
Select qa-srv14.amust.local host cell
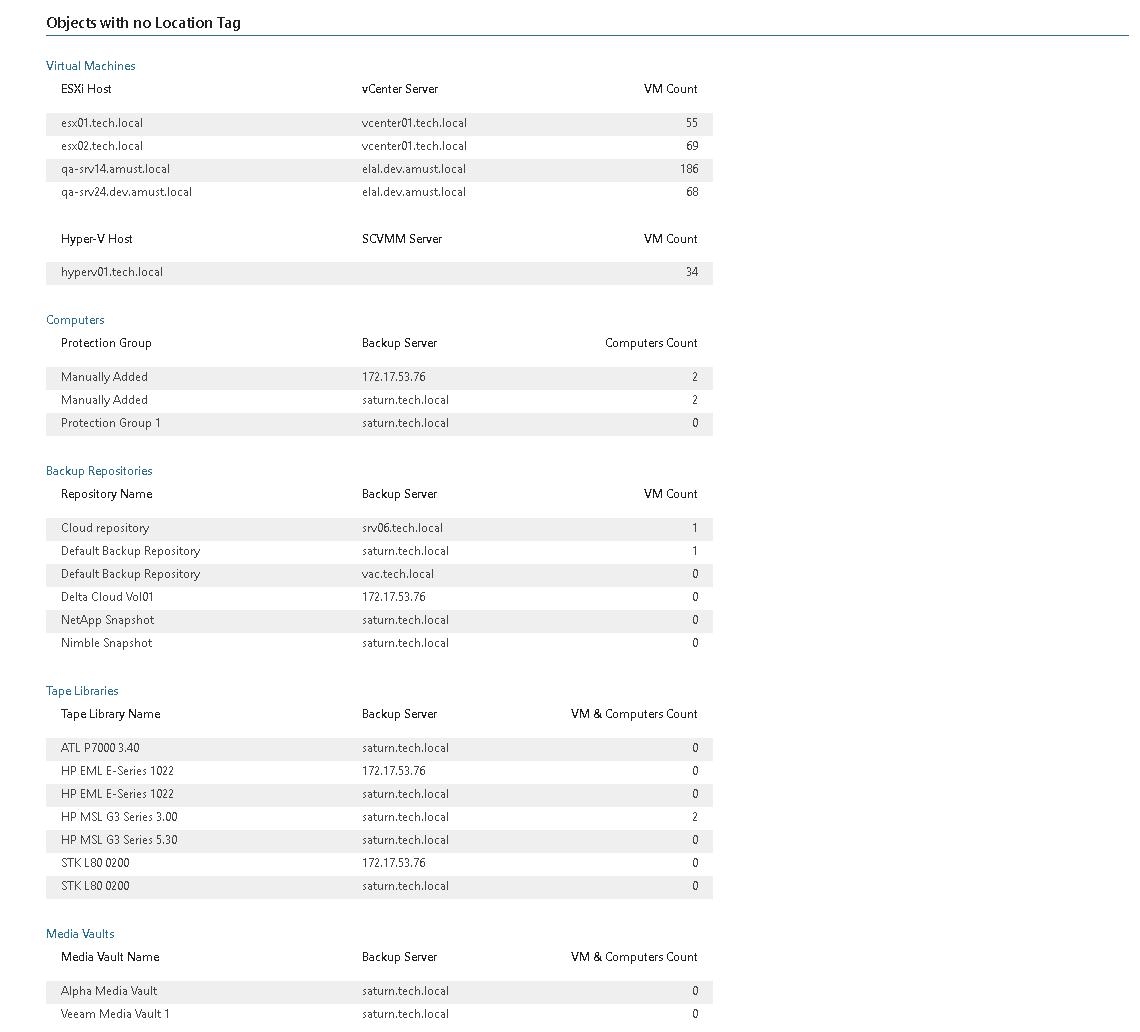[116, 169]
